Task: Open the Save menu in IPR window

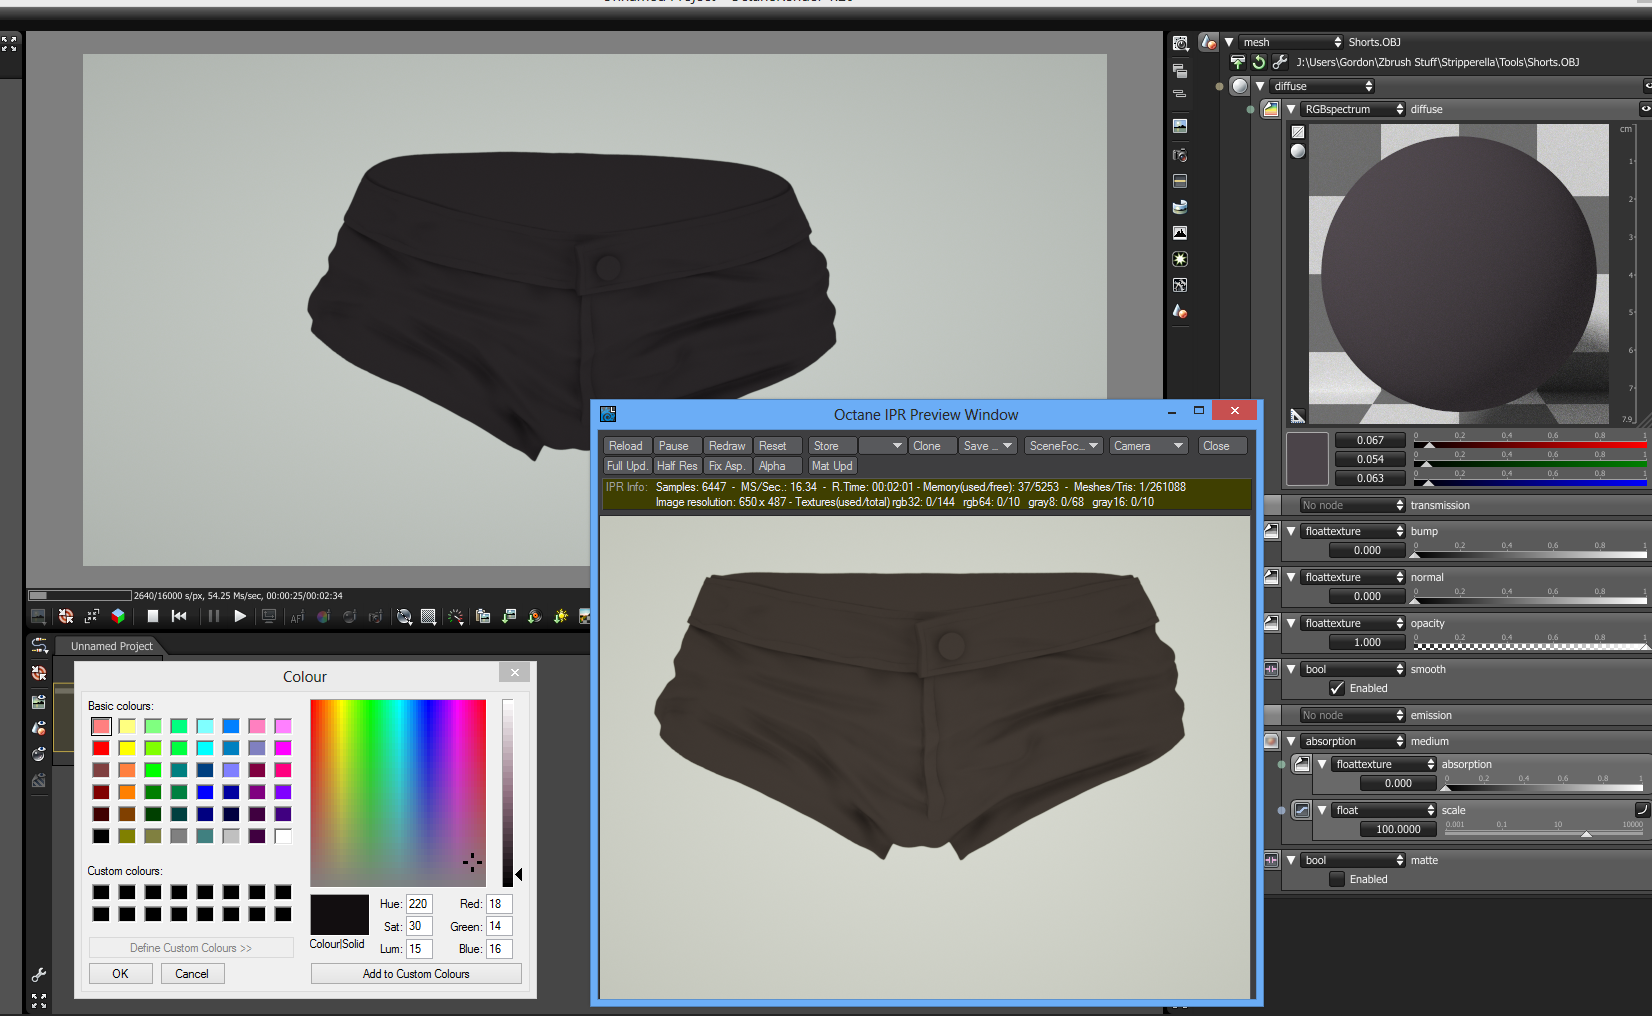Action: click(x=988, y=446)
